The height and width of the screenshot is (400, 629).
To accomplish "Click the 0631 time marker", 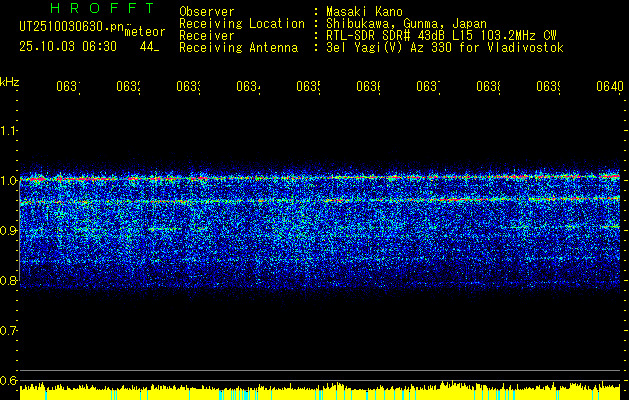I will click(x=68, y=87).
